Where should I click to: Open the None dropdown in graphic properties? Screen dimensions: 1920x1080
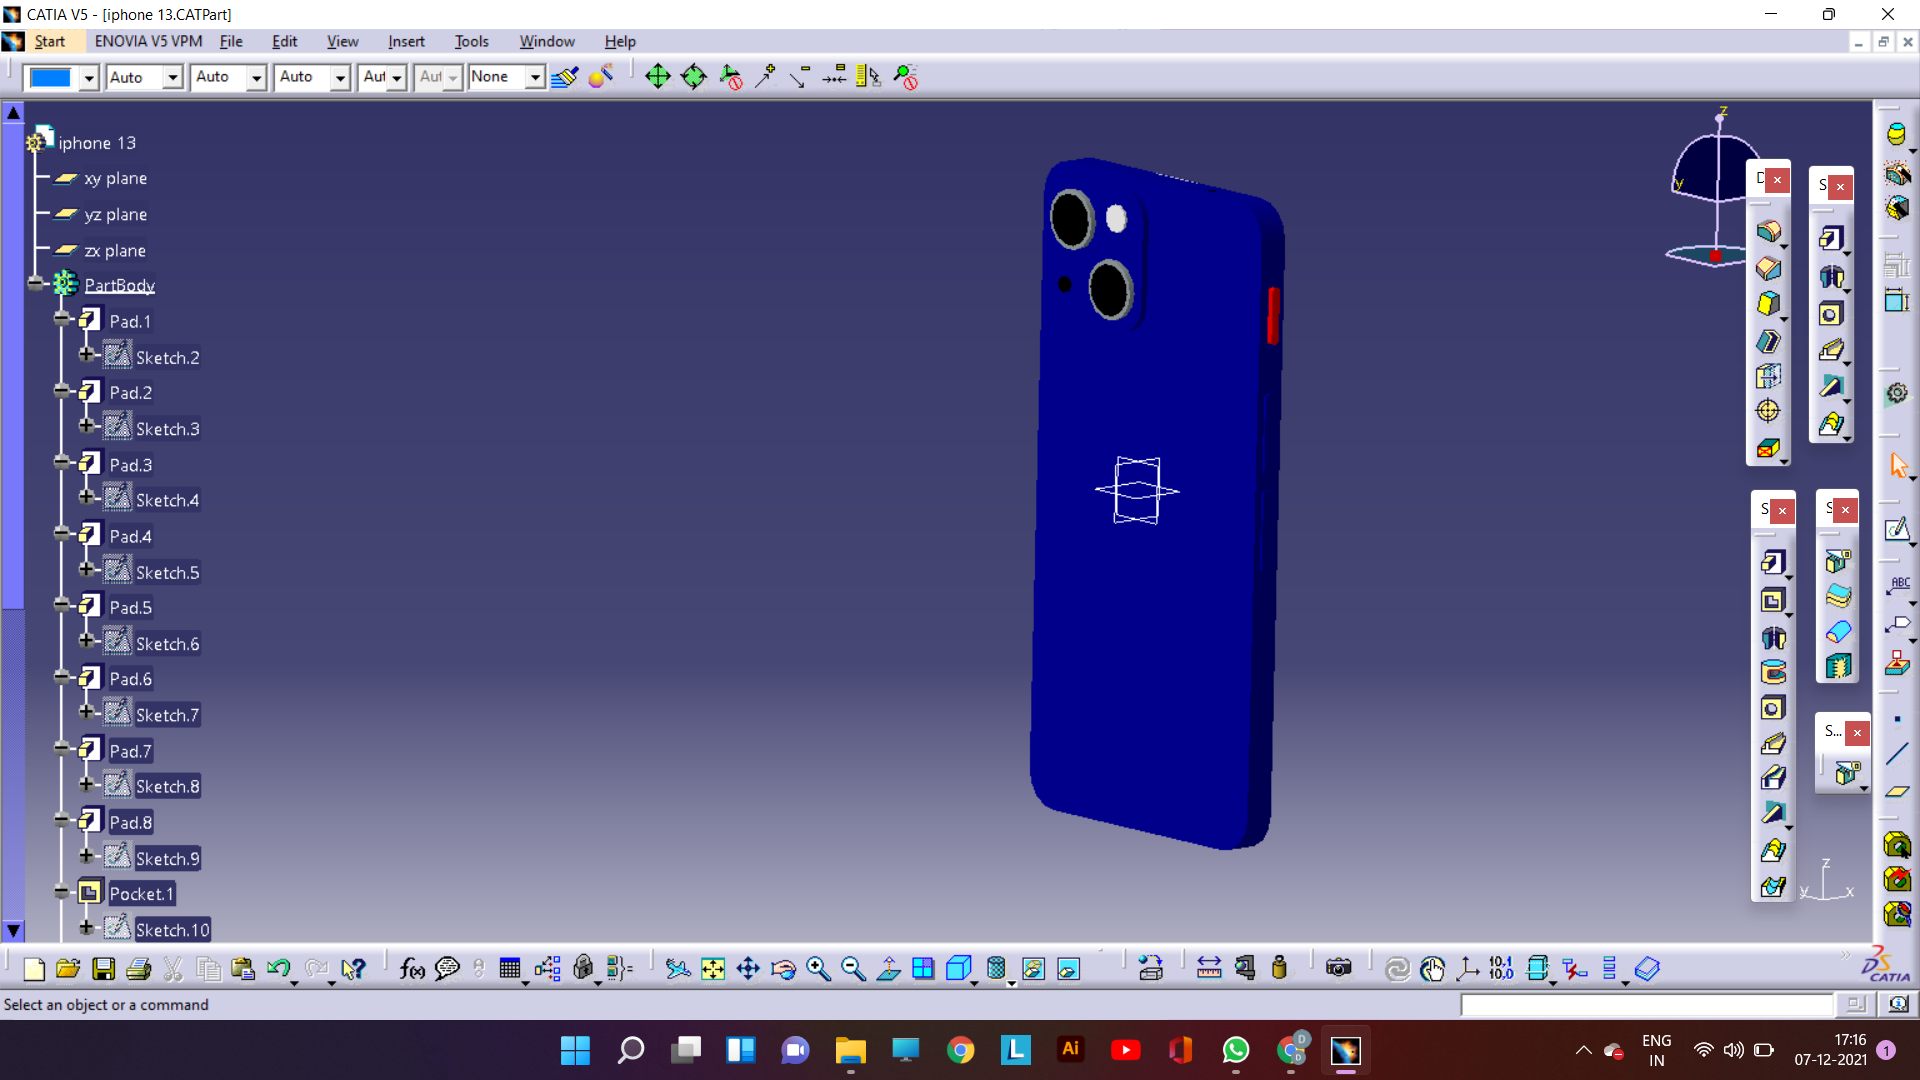535,78
